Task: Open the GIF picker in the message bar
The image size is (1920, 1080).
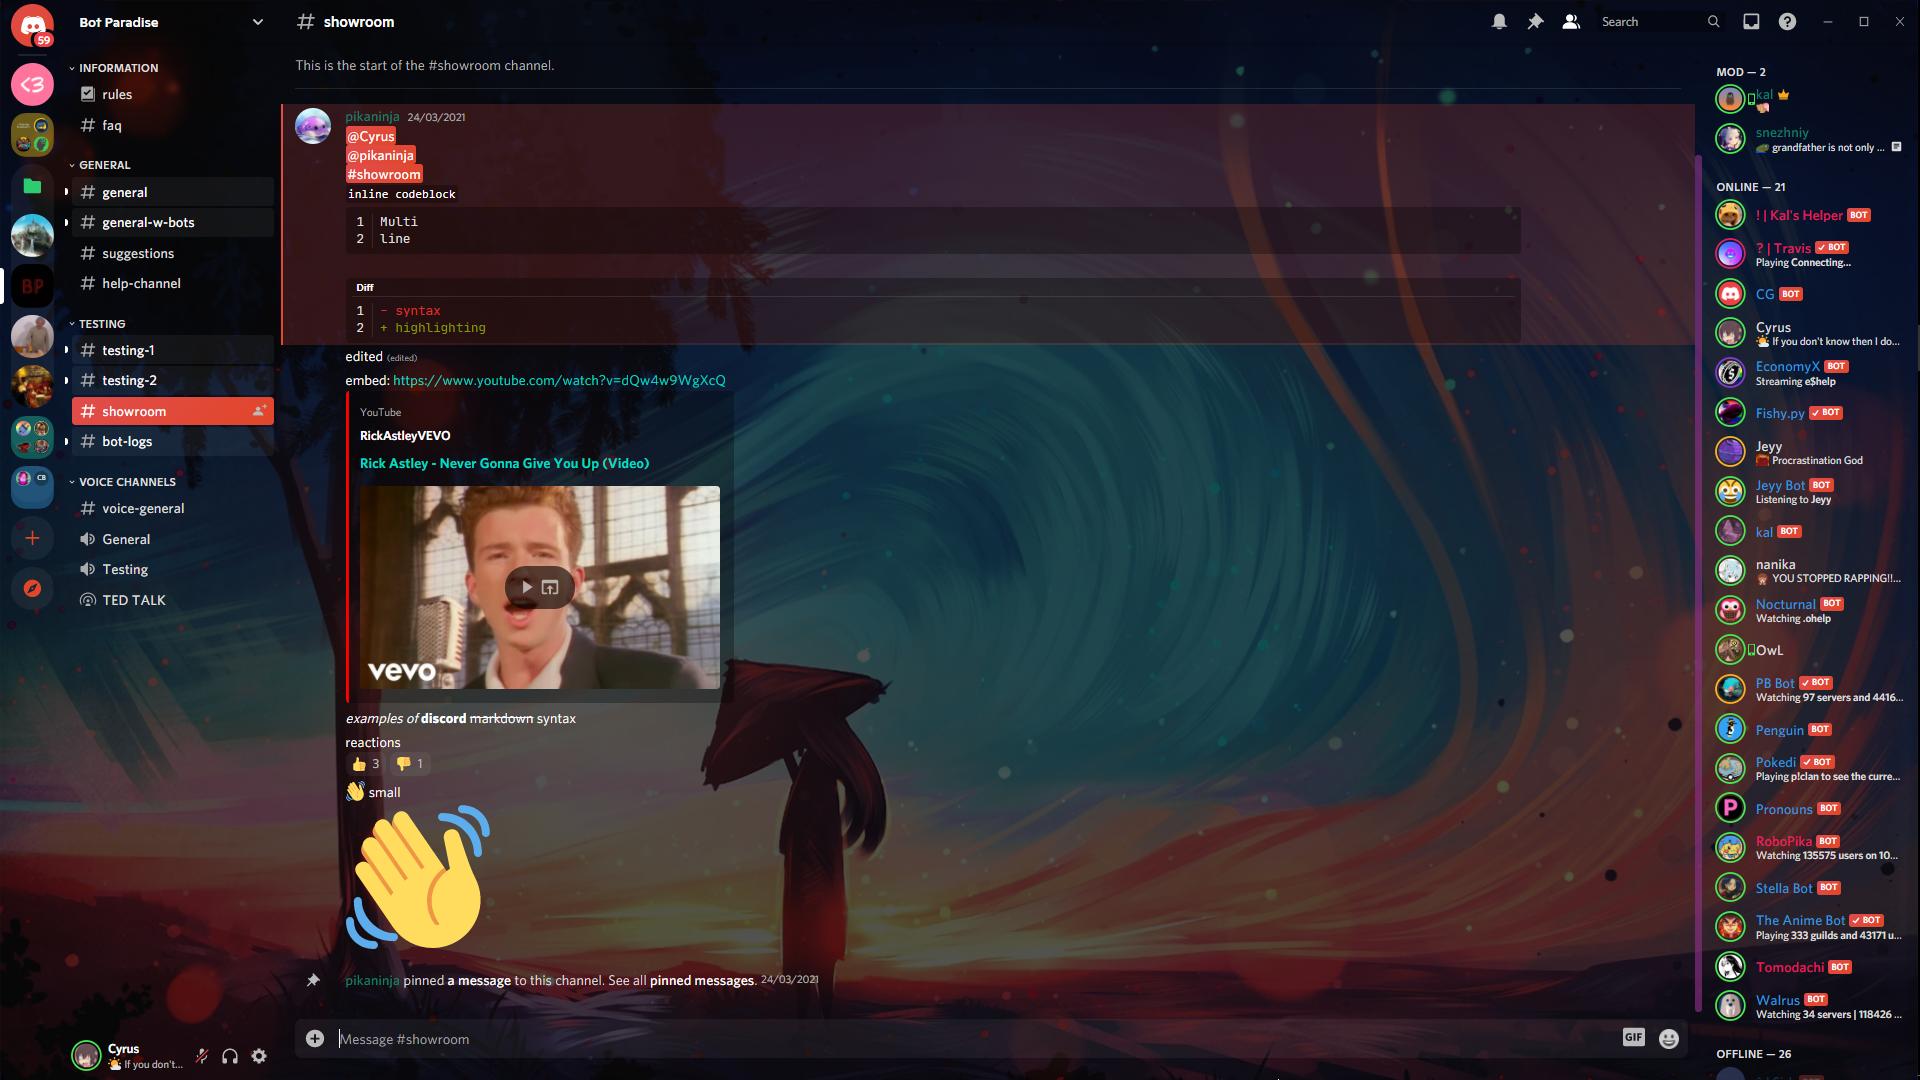Action: pos(1633,1038)
